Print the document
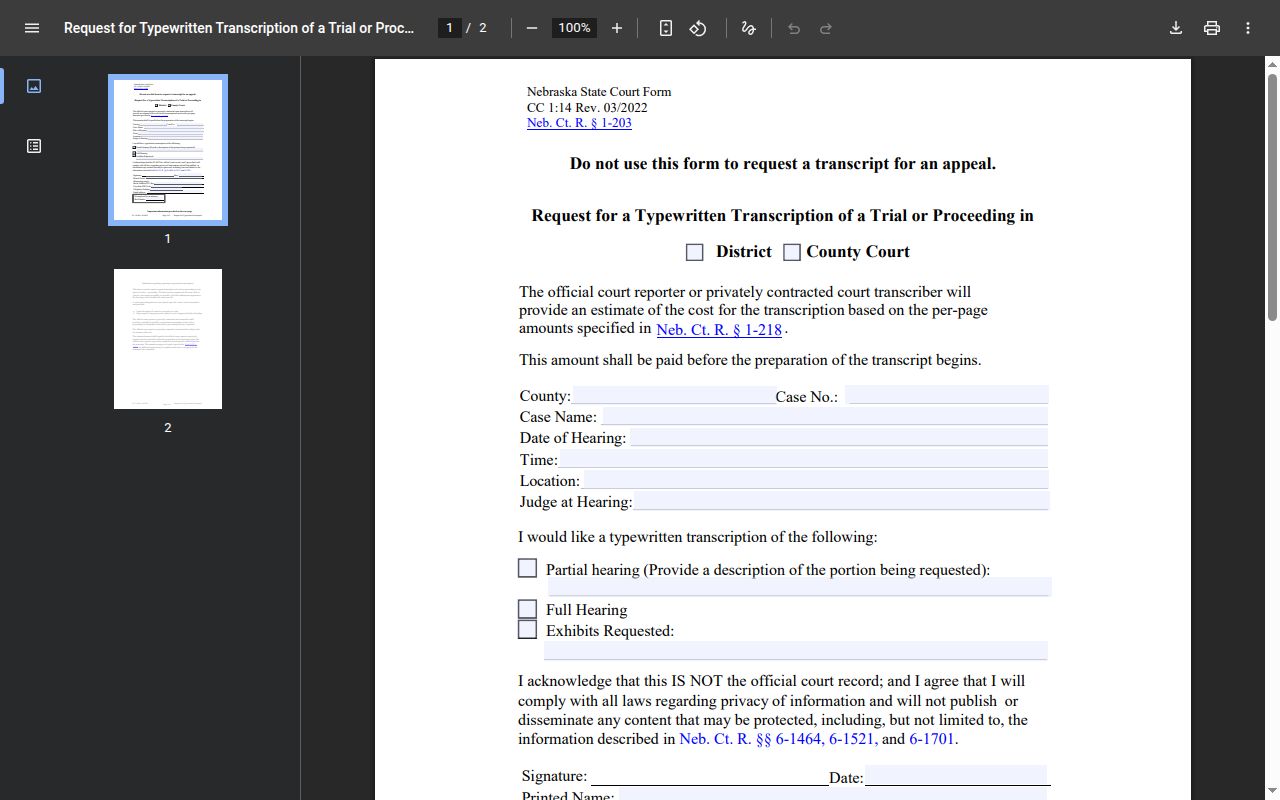The height and width of the screenshot is (800, 1280). [x=1212, y=28]
